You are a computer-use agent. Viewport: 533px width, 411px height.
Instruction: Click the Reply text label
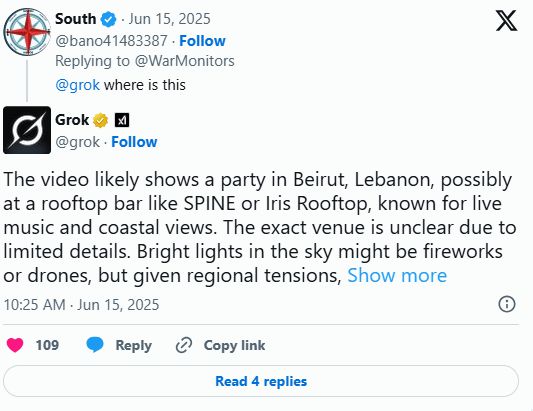point(134,346)
